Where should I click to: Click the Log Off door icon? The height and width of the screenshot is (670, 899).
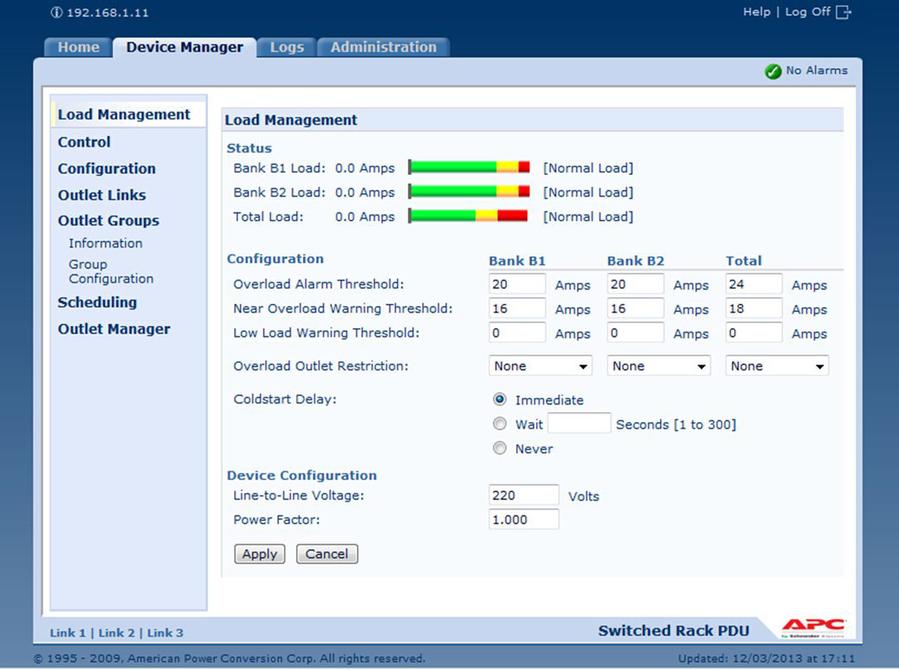point(844,12)
